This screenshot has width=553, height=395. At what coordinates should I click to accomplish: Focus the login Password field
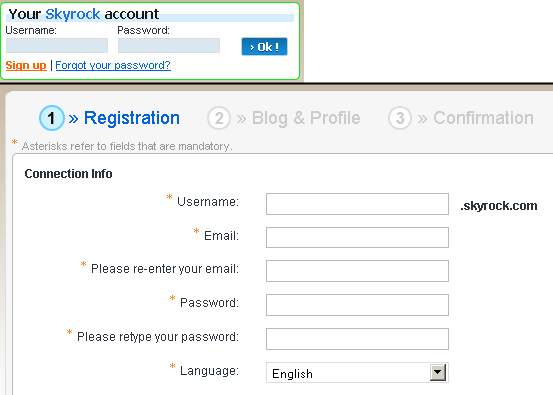169,45
